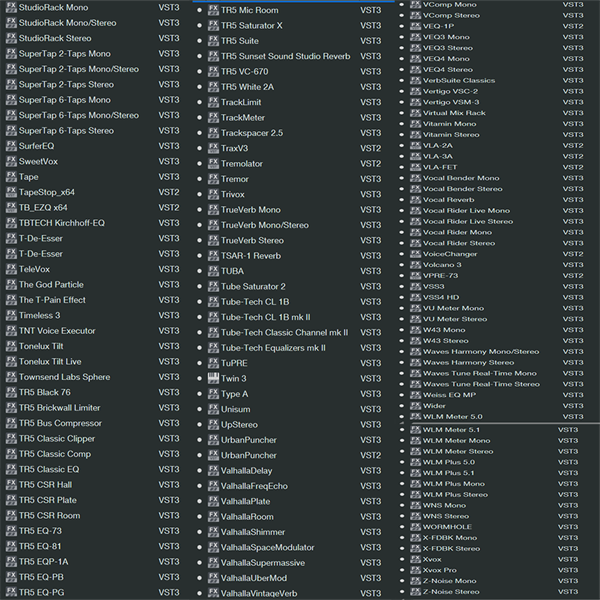Image resolution: width=600 pixels, height=600 pixels.
Task: Click the keyboard instrument icon beside Twin 3
Action: (x=213, y=378)
